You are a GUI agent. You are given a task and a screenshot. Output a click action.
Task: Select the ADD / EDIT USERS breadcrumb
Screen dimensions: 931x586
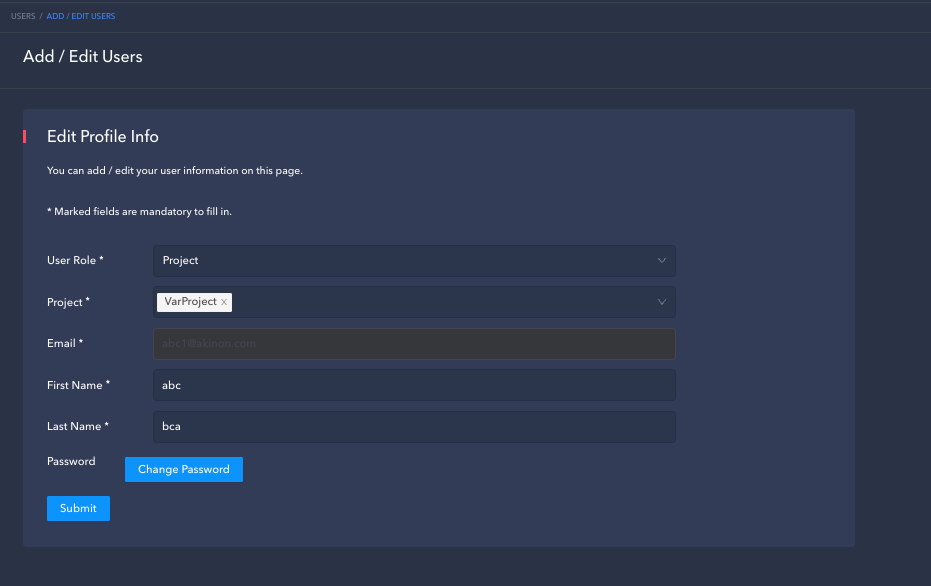(81, 16)
